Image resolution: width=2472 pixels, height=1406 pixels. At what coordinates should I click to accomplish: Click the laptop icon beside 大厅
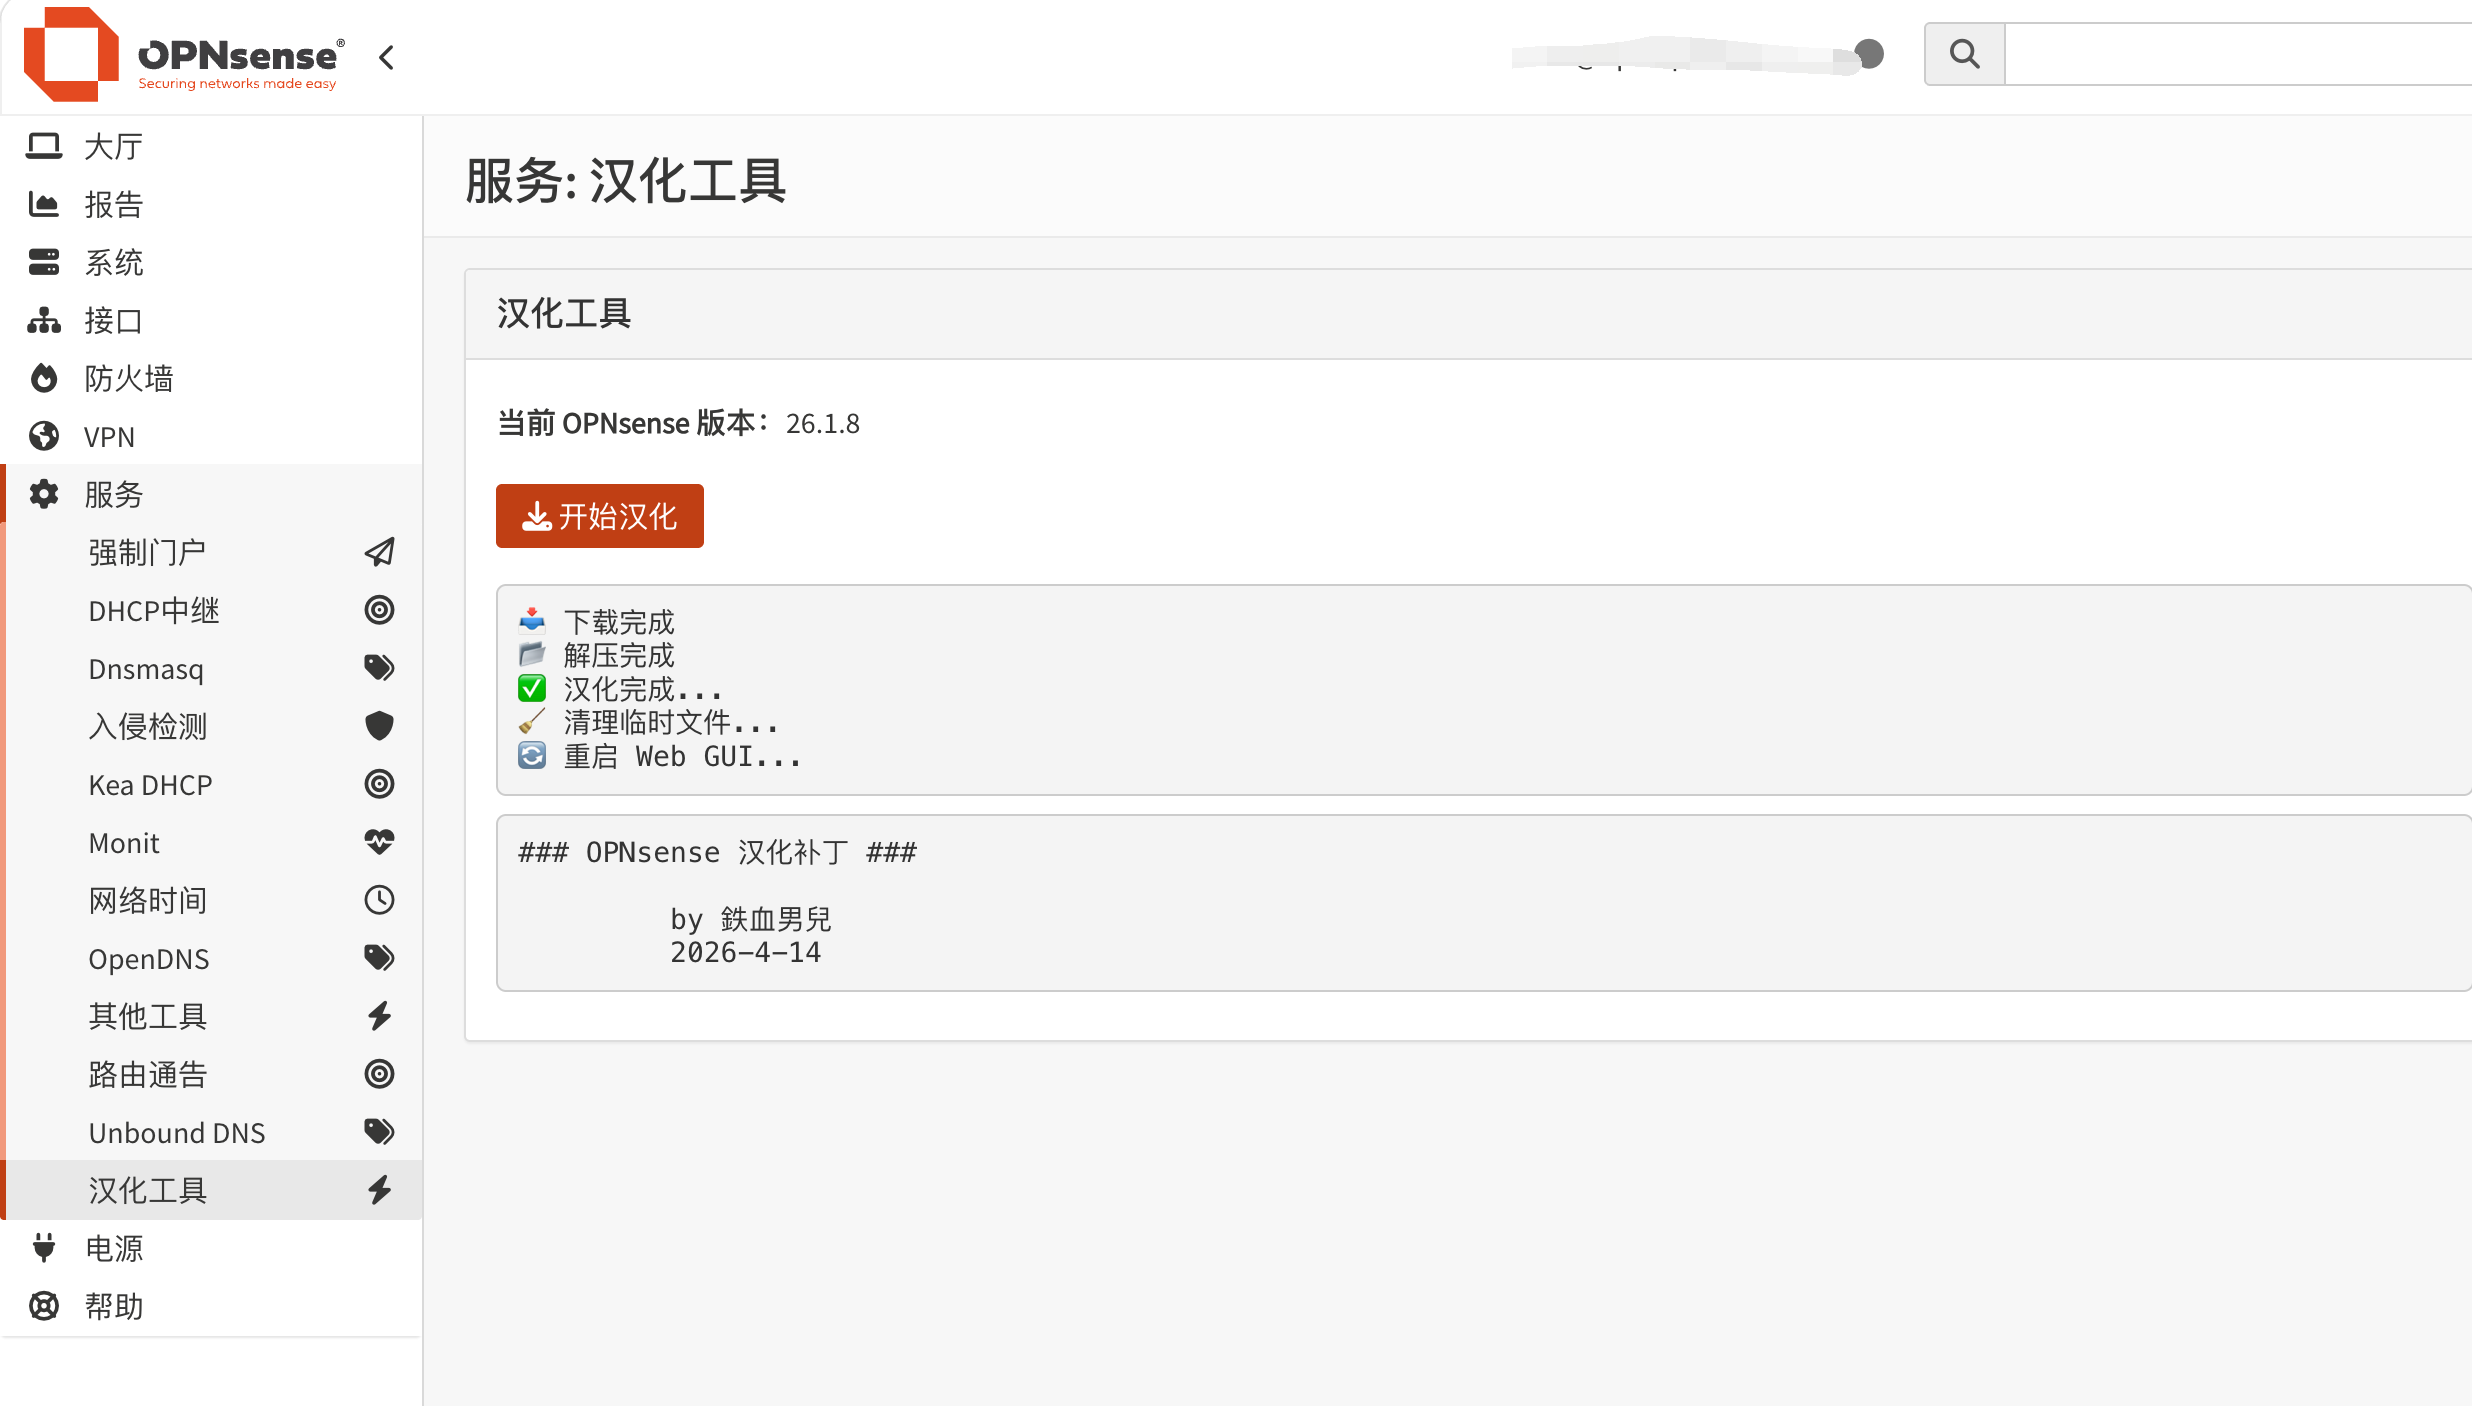coord(44,146)
